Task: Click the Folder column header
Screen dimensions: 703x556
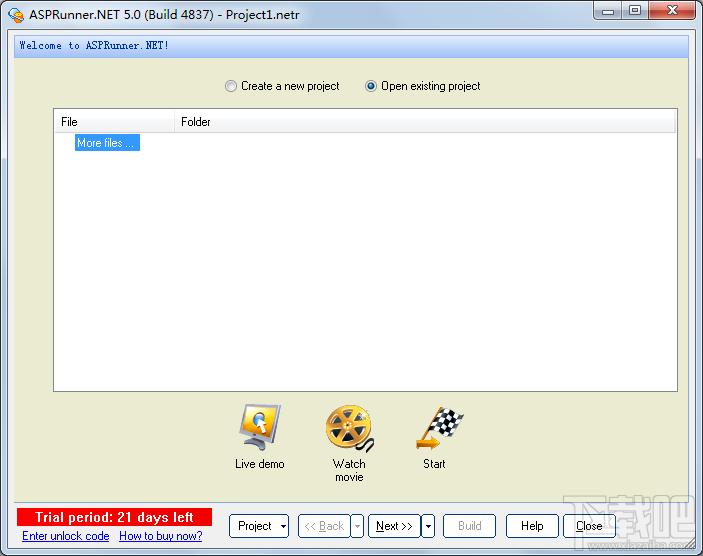Action: pyautogui.click(x=425, y=122)
